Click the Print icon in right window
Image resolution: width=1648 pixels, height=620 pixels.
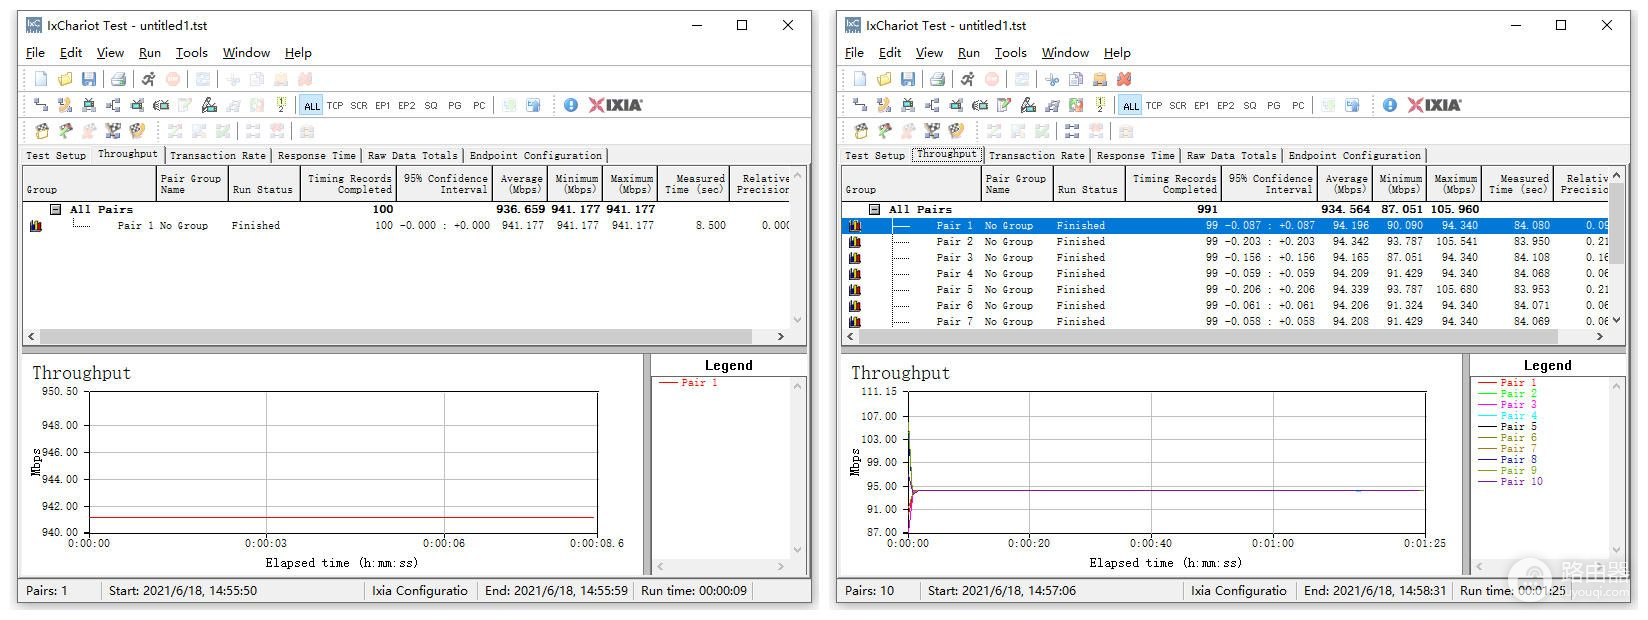[937, 79]
